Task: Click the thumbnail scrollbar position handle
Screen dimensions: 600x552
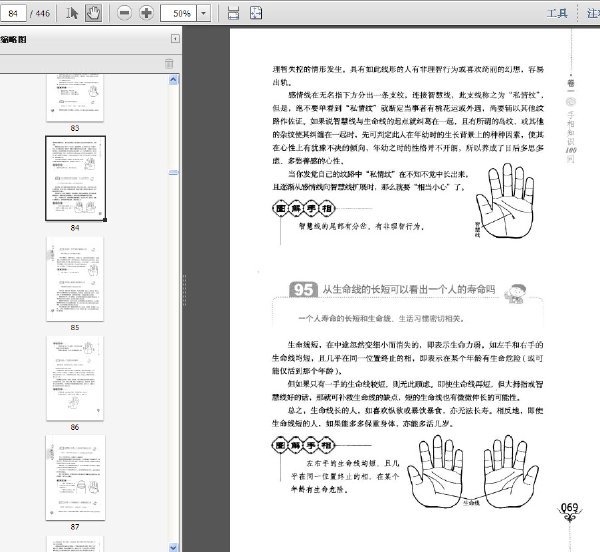Action: [173, 173]
